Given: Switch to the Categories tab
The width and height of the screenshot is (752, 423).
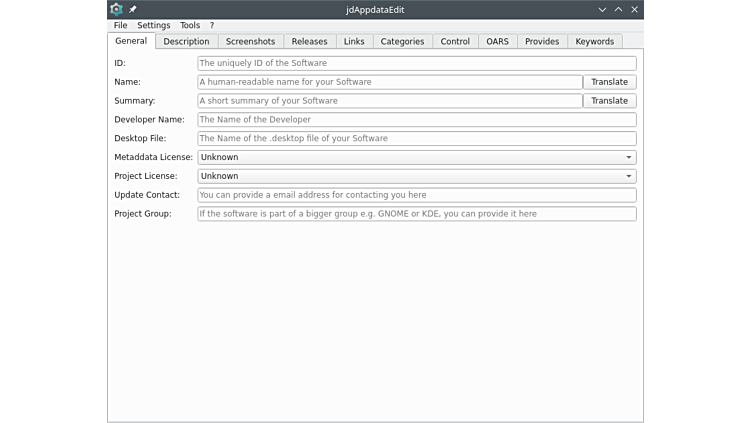Looking at the screenshot, I should pyautogui.click(x=402, y=41).
